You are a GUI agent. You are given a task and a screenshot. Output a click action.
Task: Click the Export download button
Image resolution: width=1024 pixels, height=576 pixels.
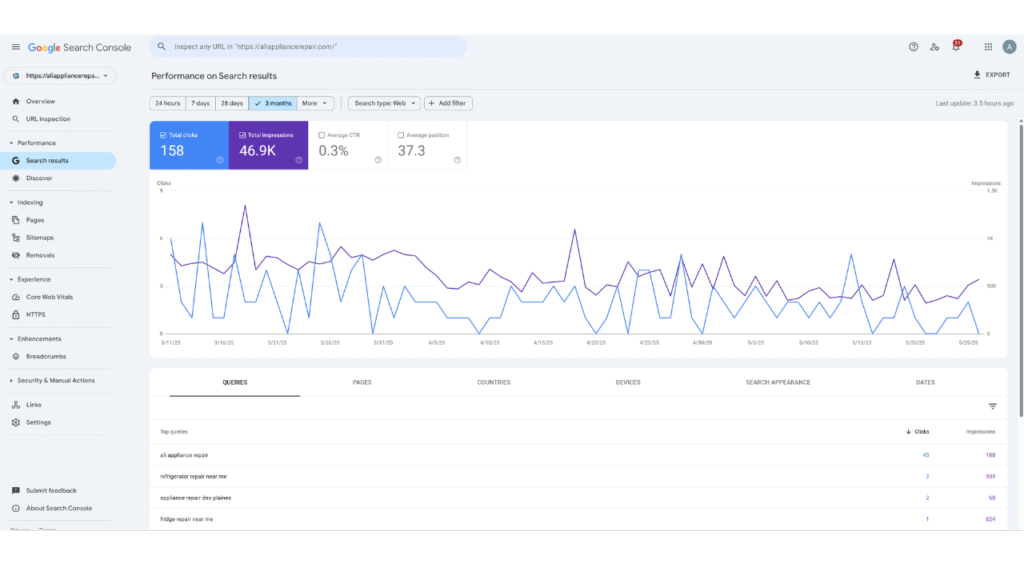point(991,75)
